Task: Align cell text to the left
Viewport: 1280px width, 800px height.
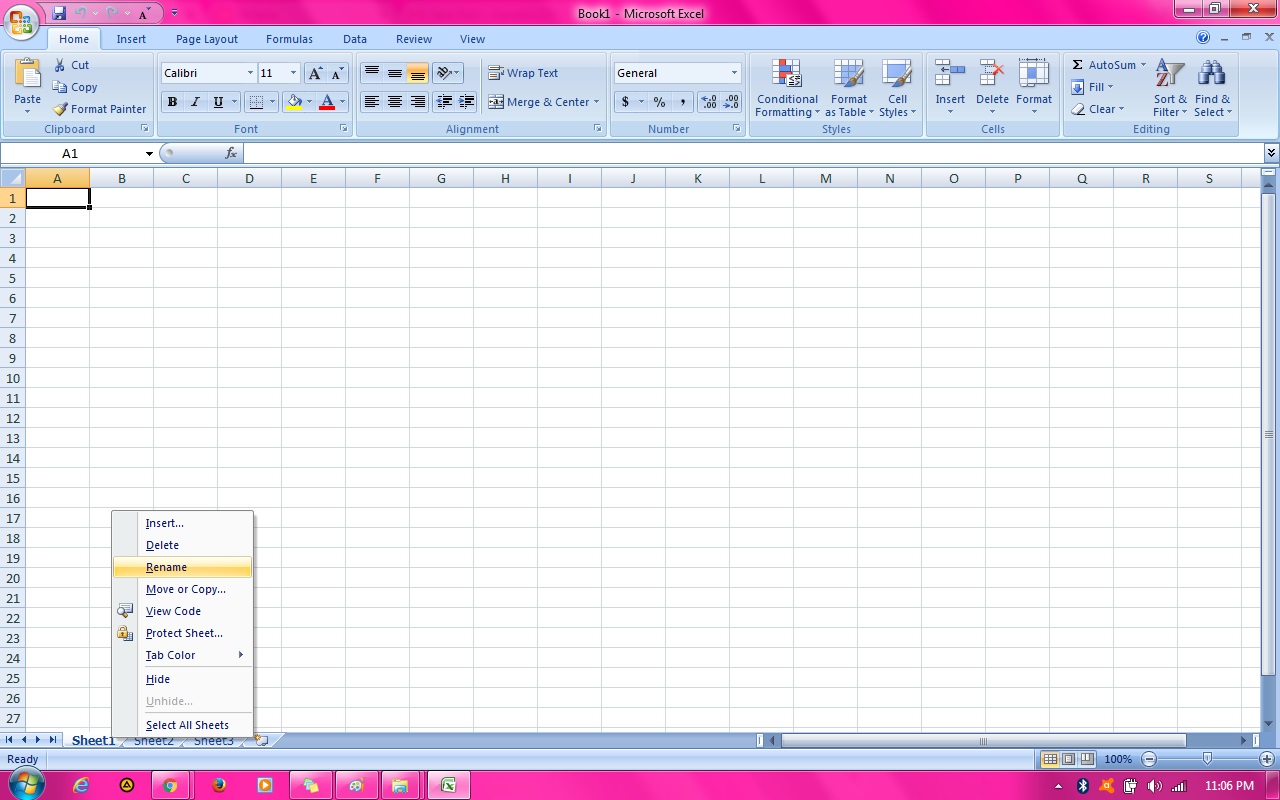Action: 371,102
